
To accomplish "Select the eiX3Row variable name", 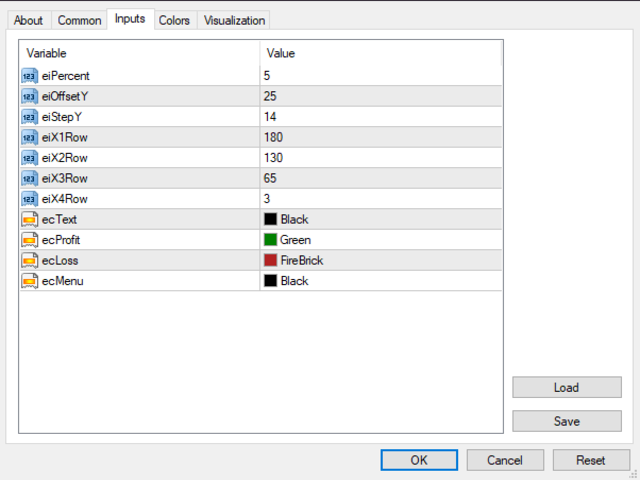I will point(64,178).
